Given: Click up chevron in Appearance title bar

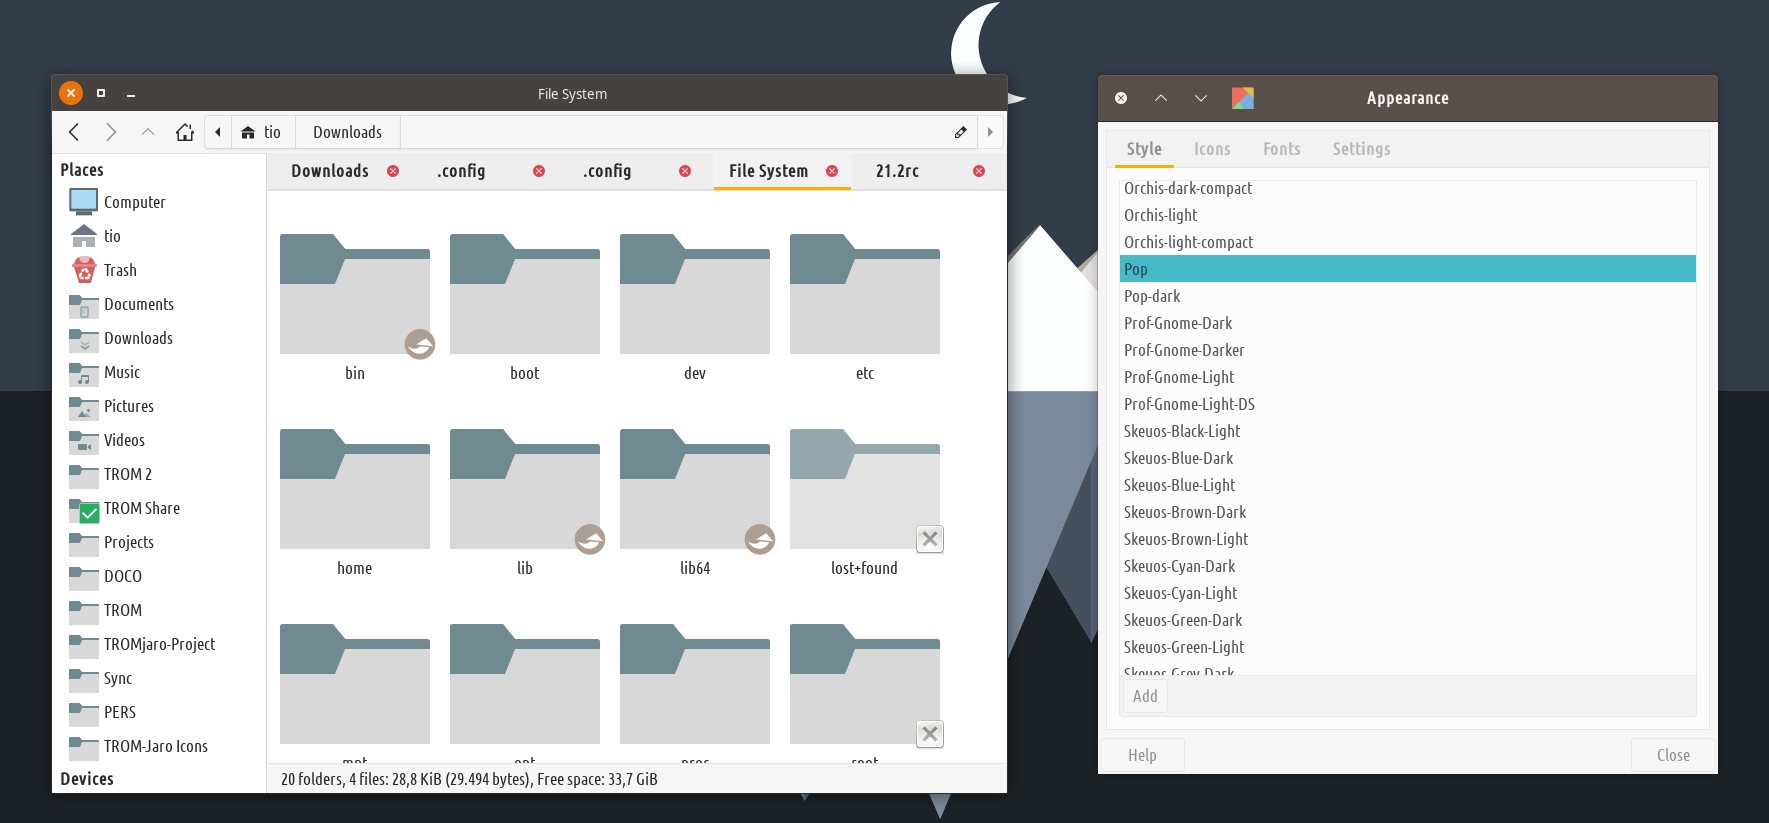Looking at the screenshot, I should click(1161, 98).
